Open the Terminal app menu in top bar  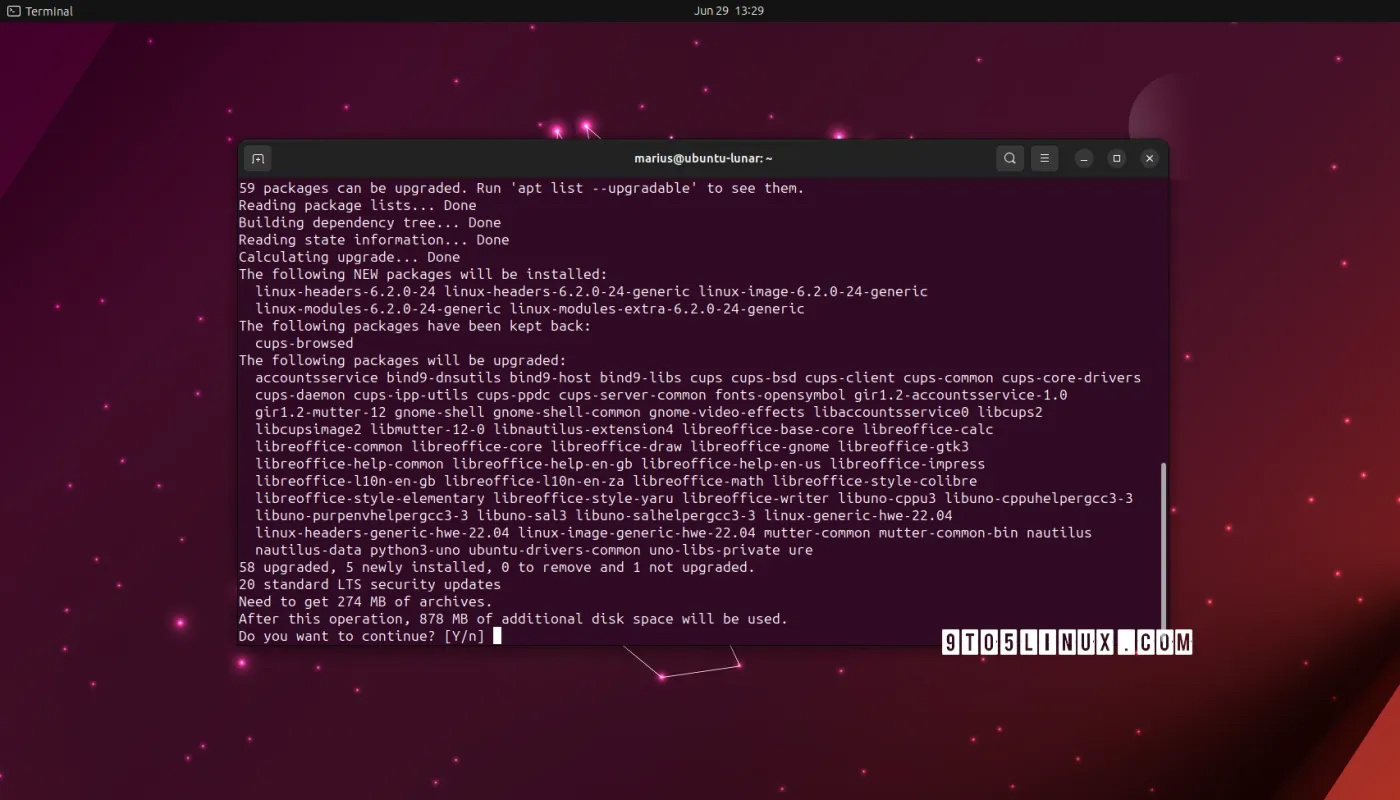coord(40,11)
